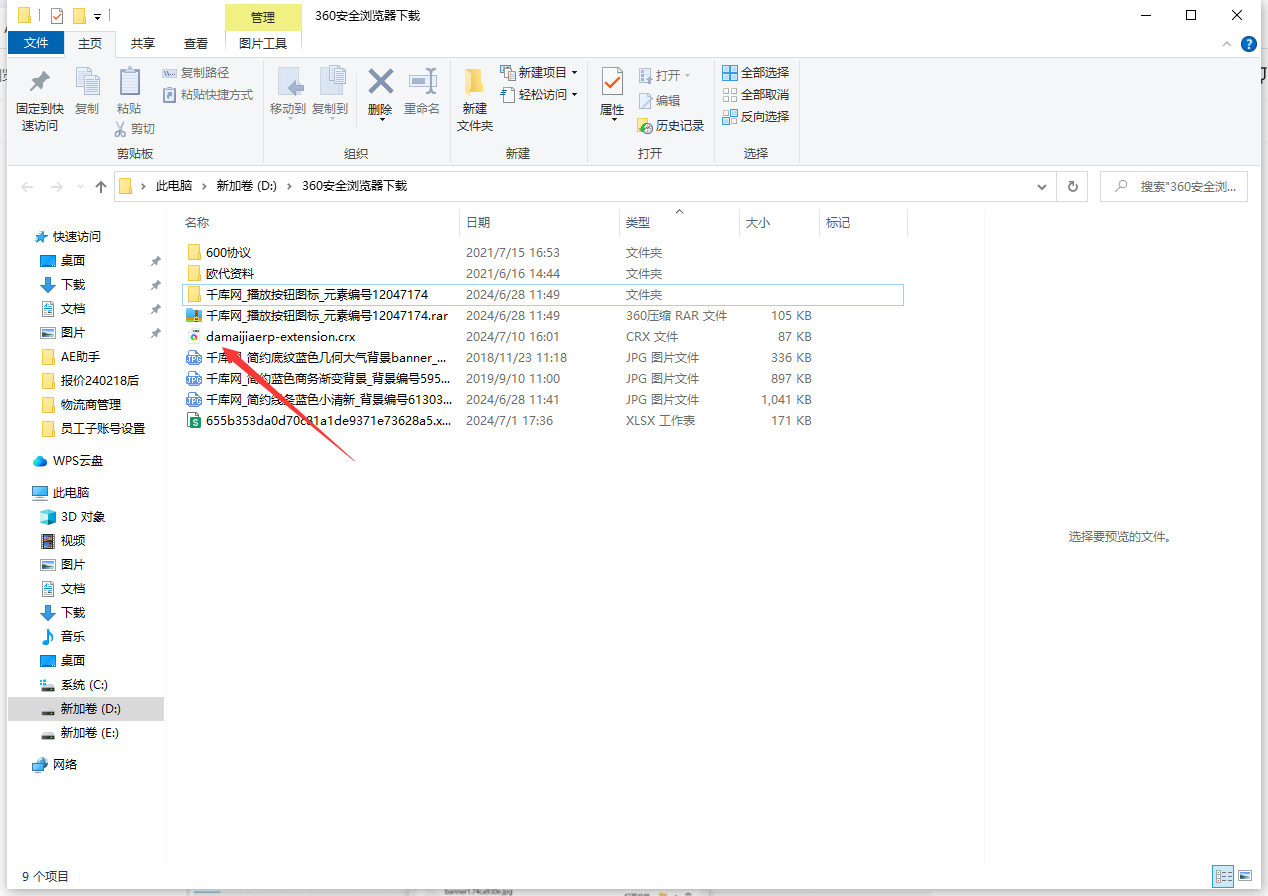Go up one folder level with up arrow
The width and height of the screenshot is (1268, 896).
point(100,186)
